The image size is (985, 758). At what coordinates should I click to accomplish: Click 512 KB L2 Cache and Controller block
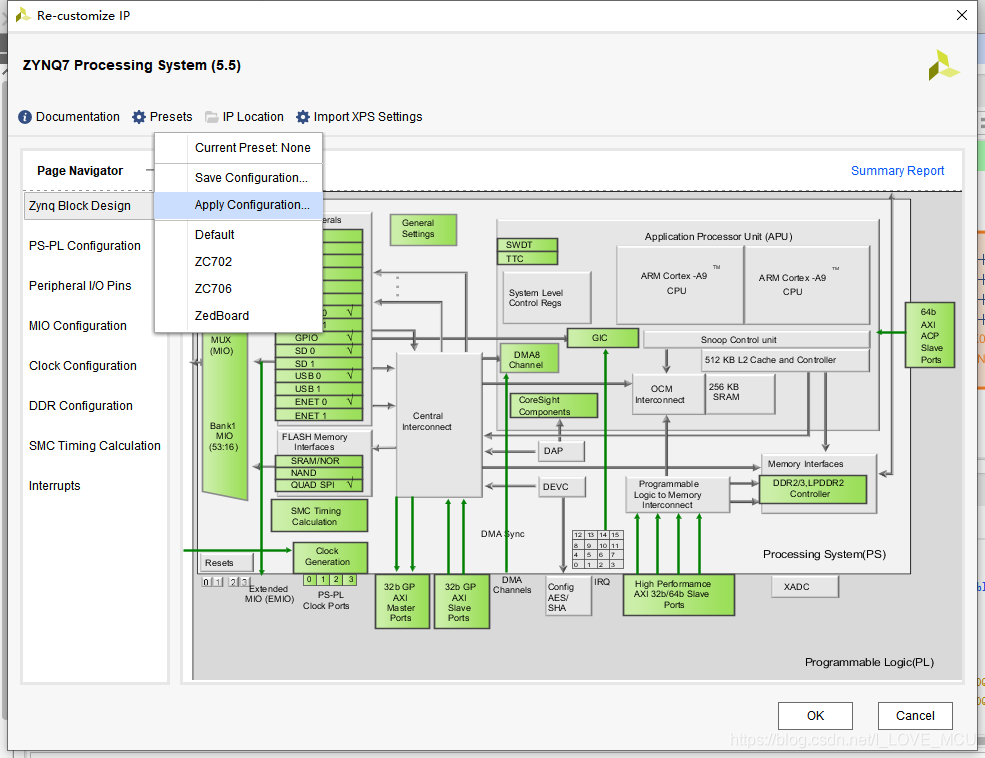click(785, 360)
